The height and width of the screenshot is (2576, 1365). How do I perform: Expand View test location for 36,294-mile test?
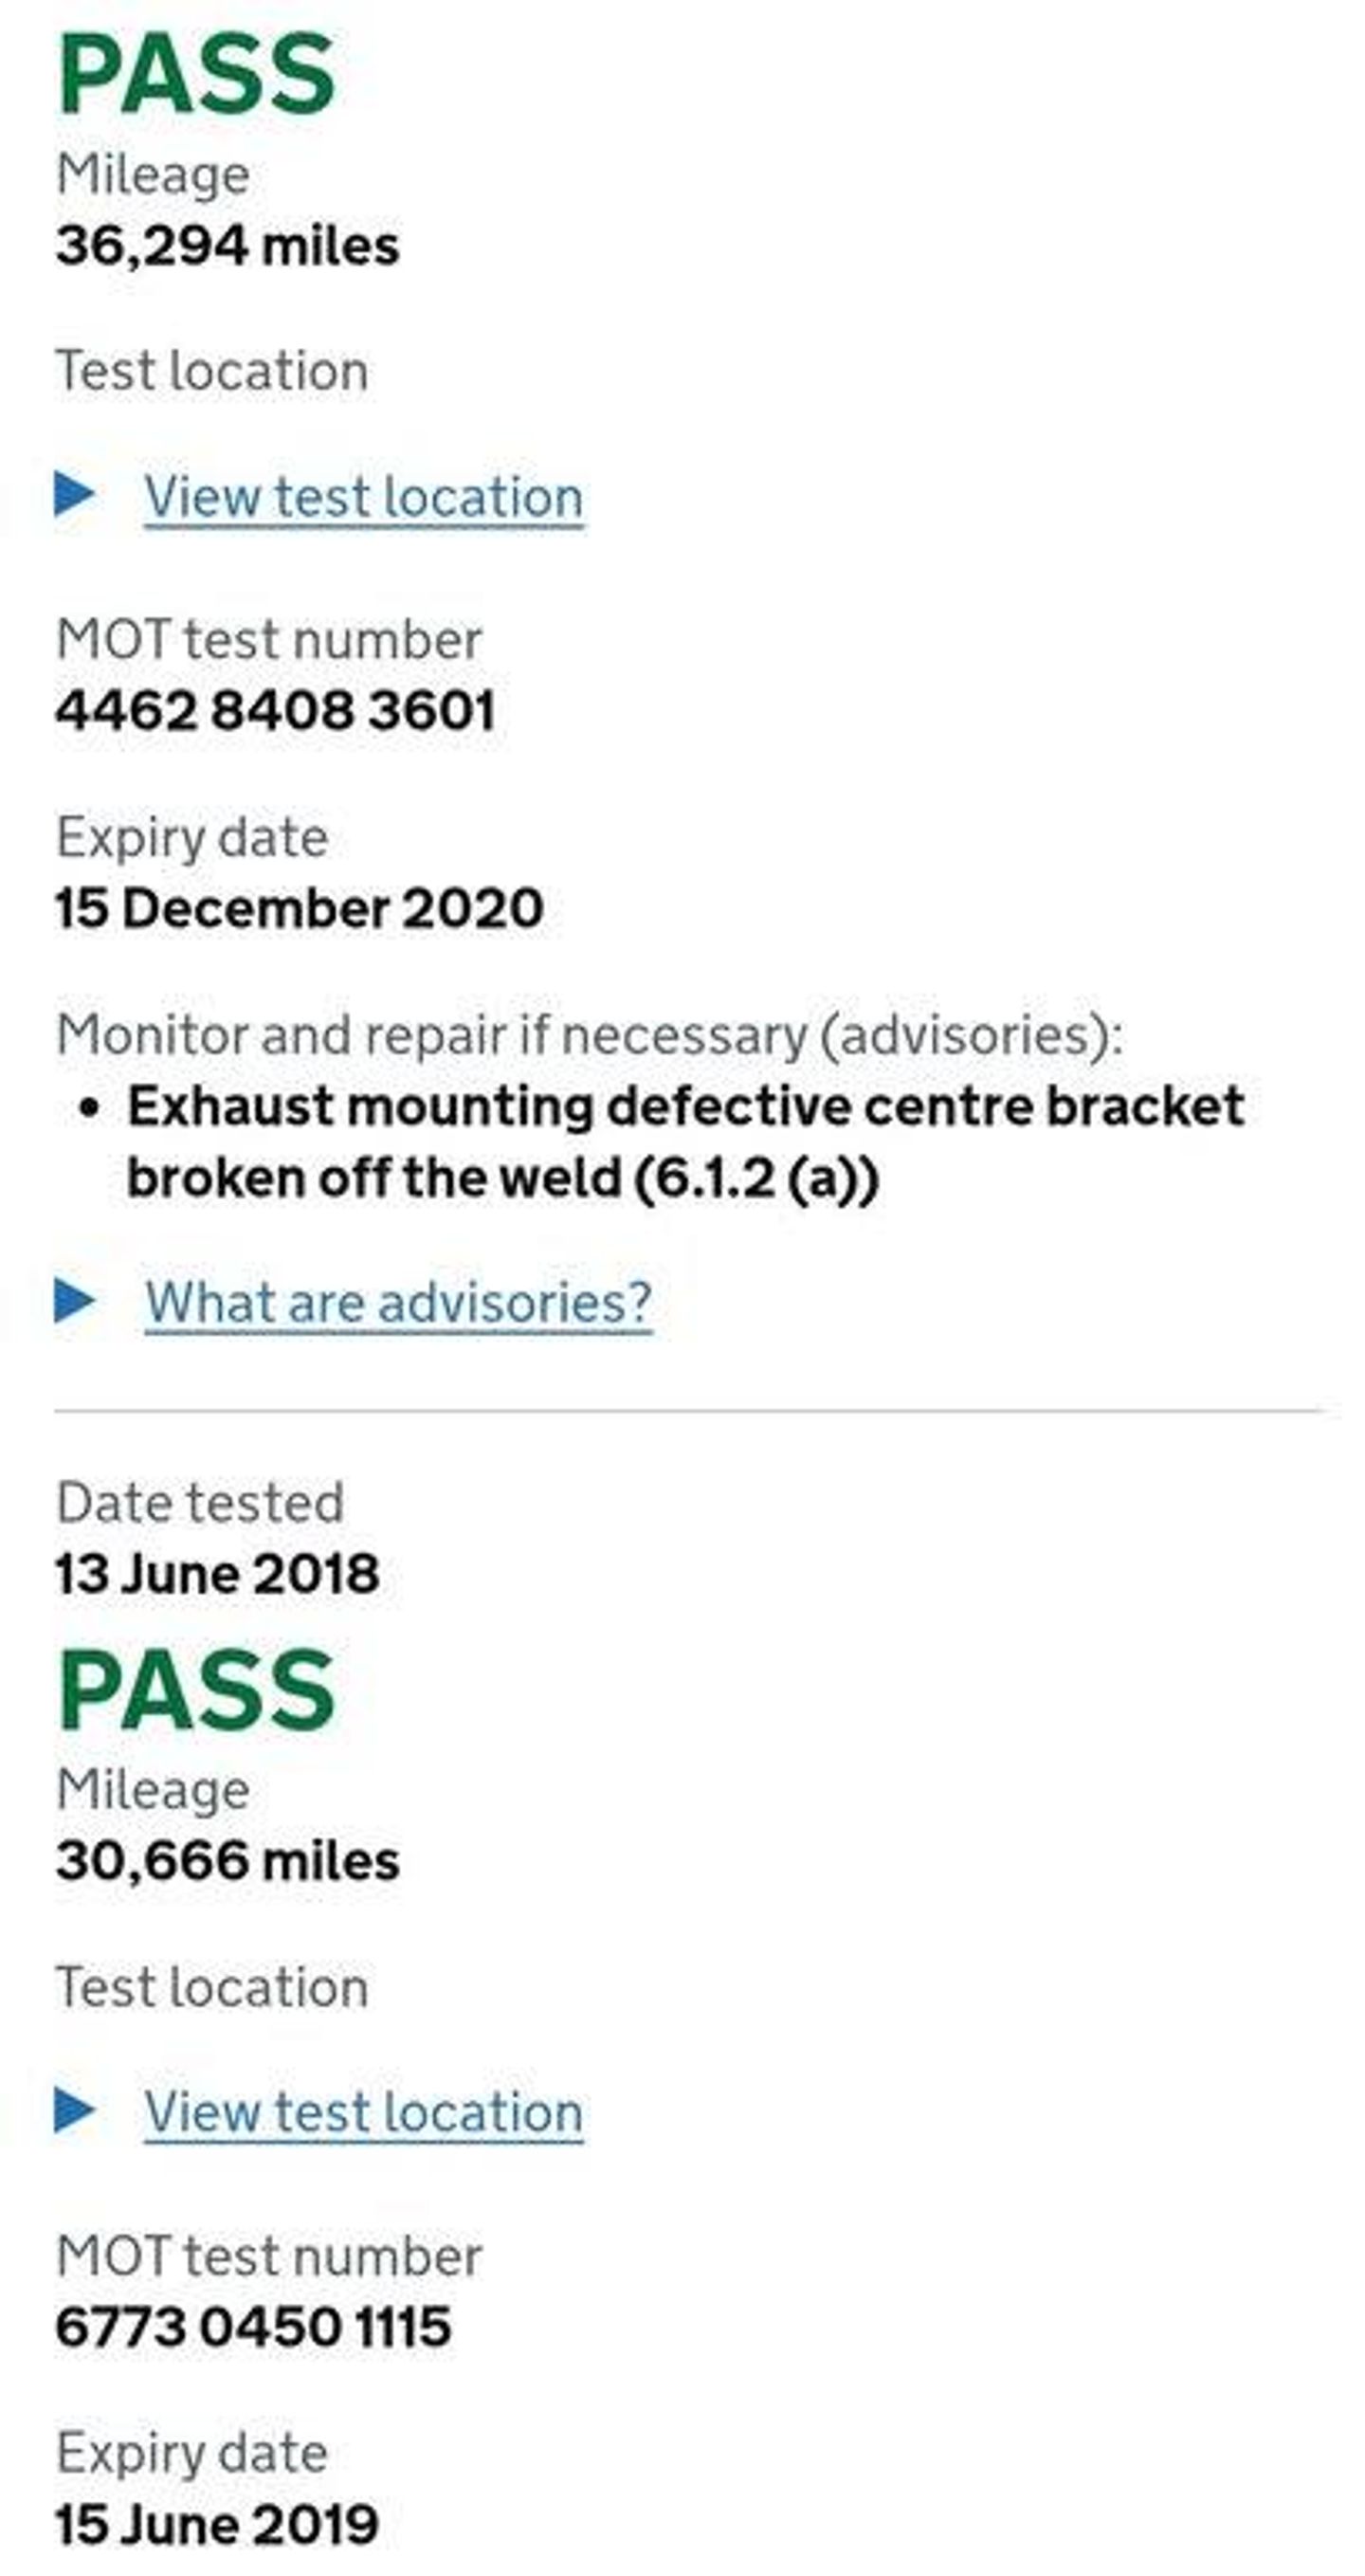(x=363, y=497)
